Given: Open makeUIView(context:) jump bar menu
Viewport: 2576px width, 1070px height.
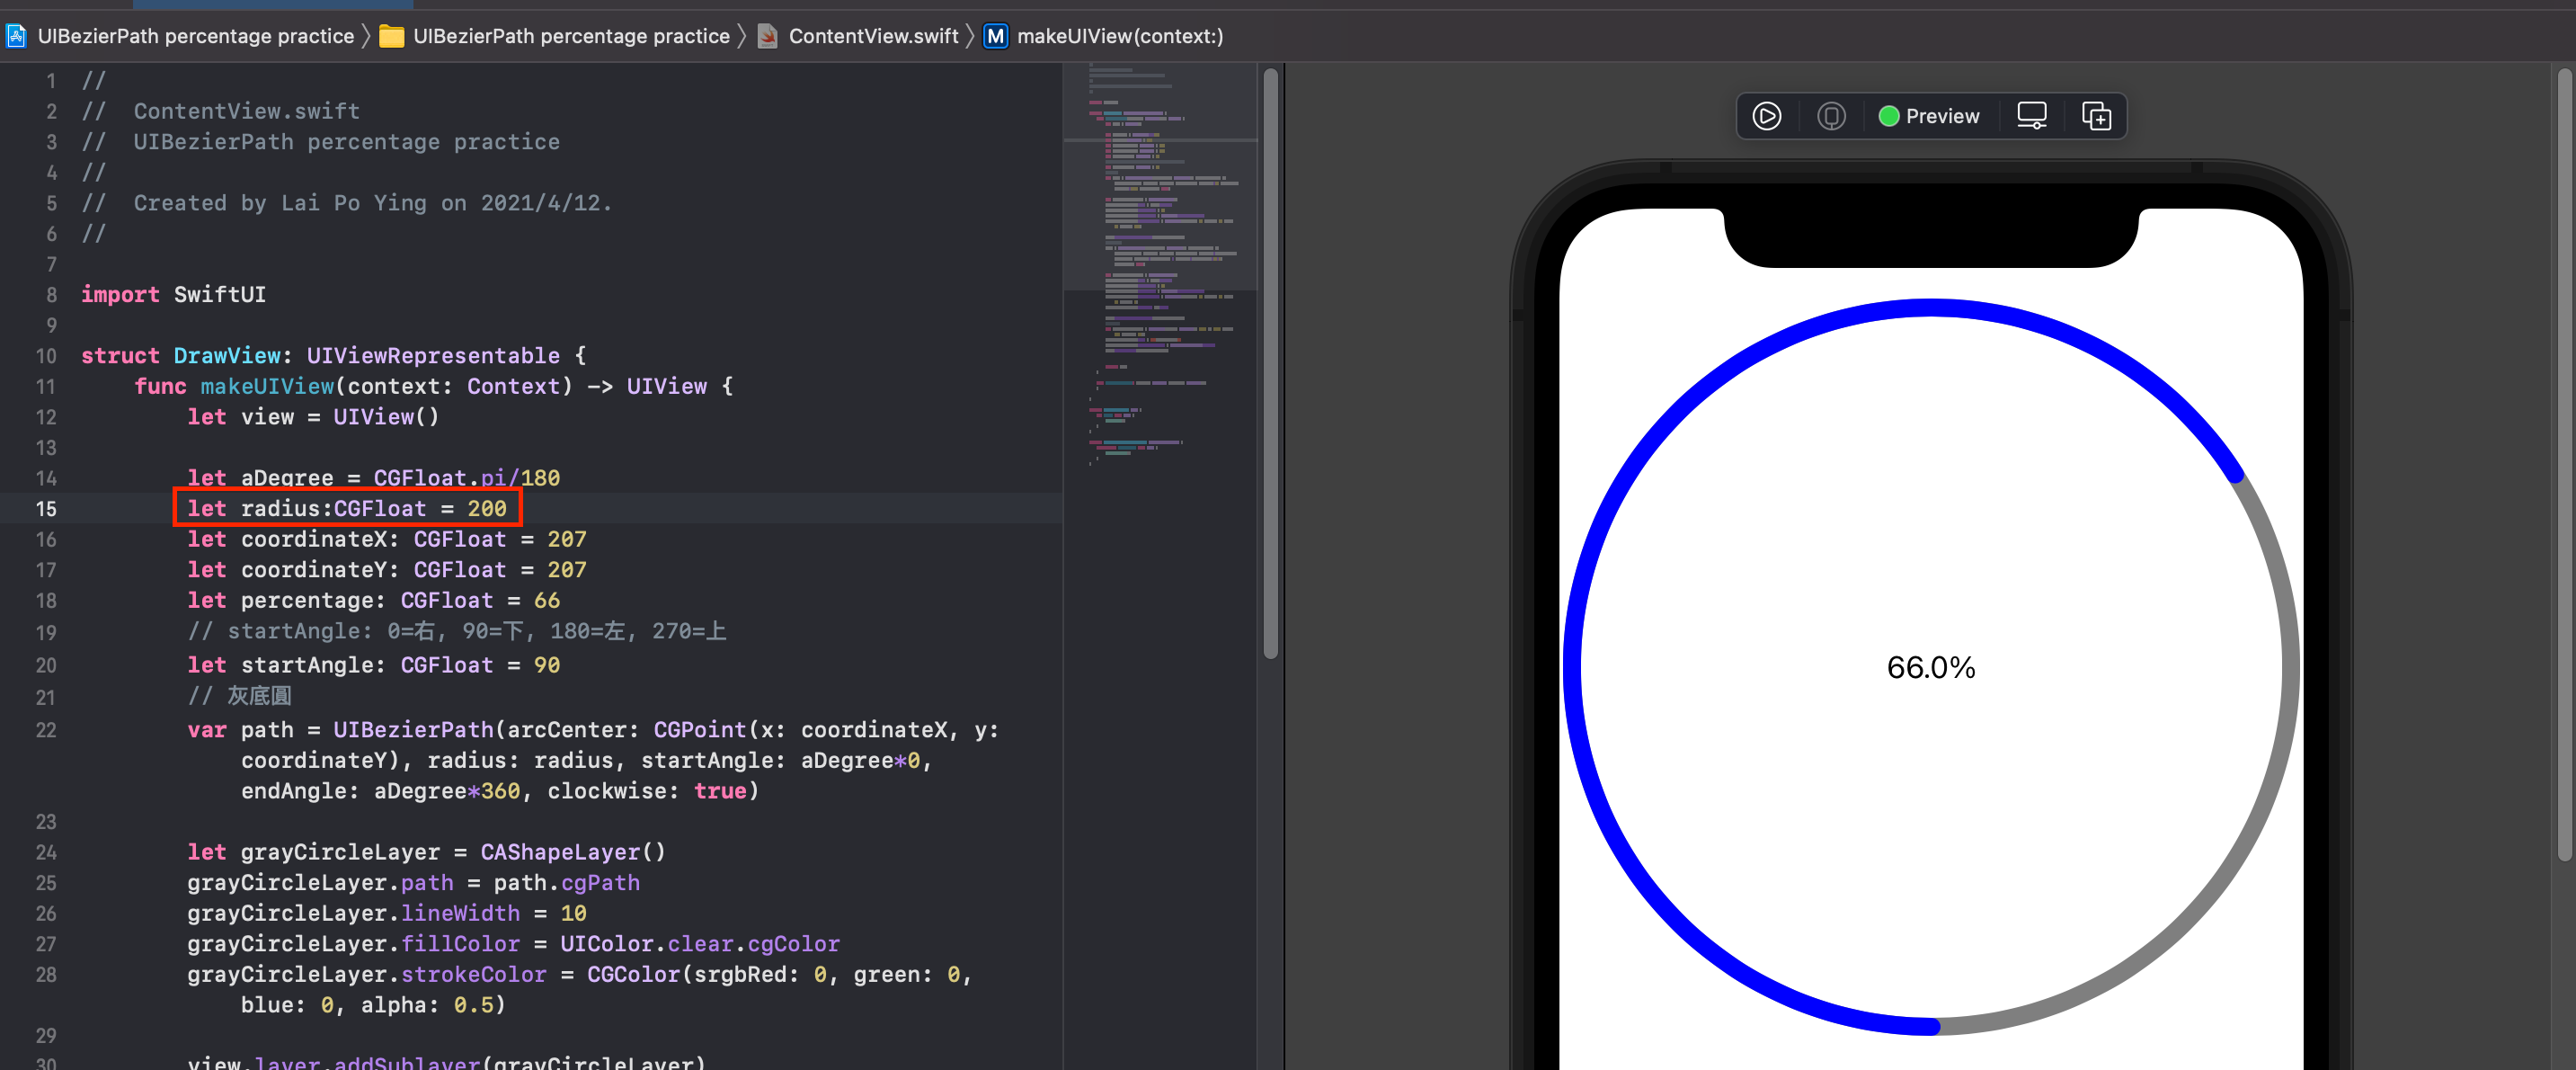Looking at the screenshot, I should pos(1119,36).
